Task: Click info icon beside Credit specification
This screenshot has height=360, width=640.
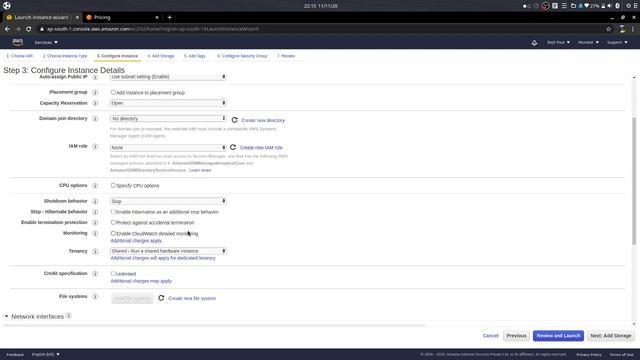Action: tap(95, 274)
